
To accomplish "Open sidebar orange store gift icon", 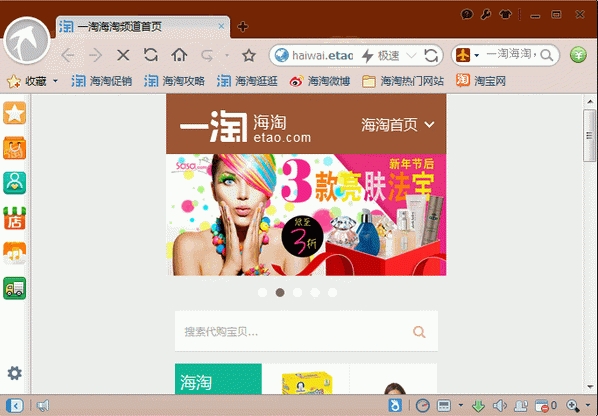I will pos(14,253).
